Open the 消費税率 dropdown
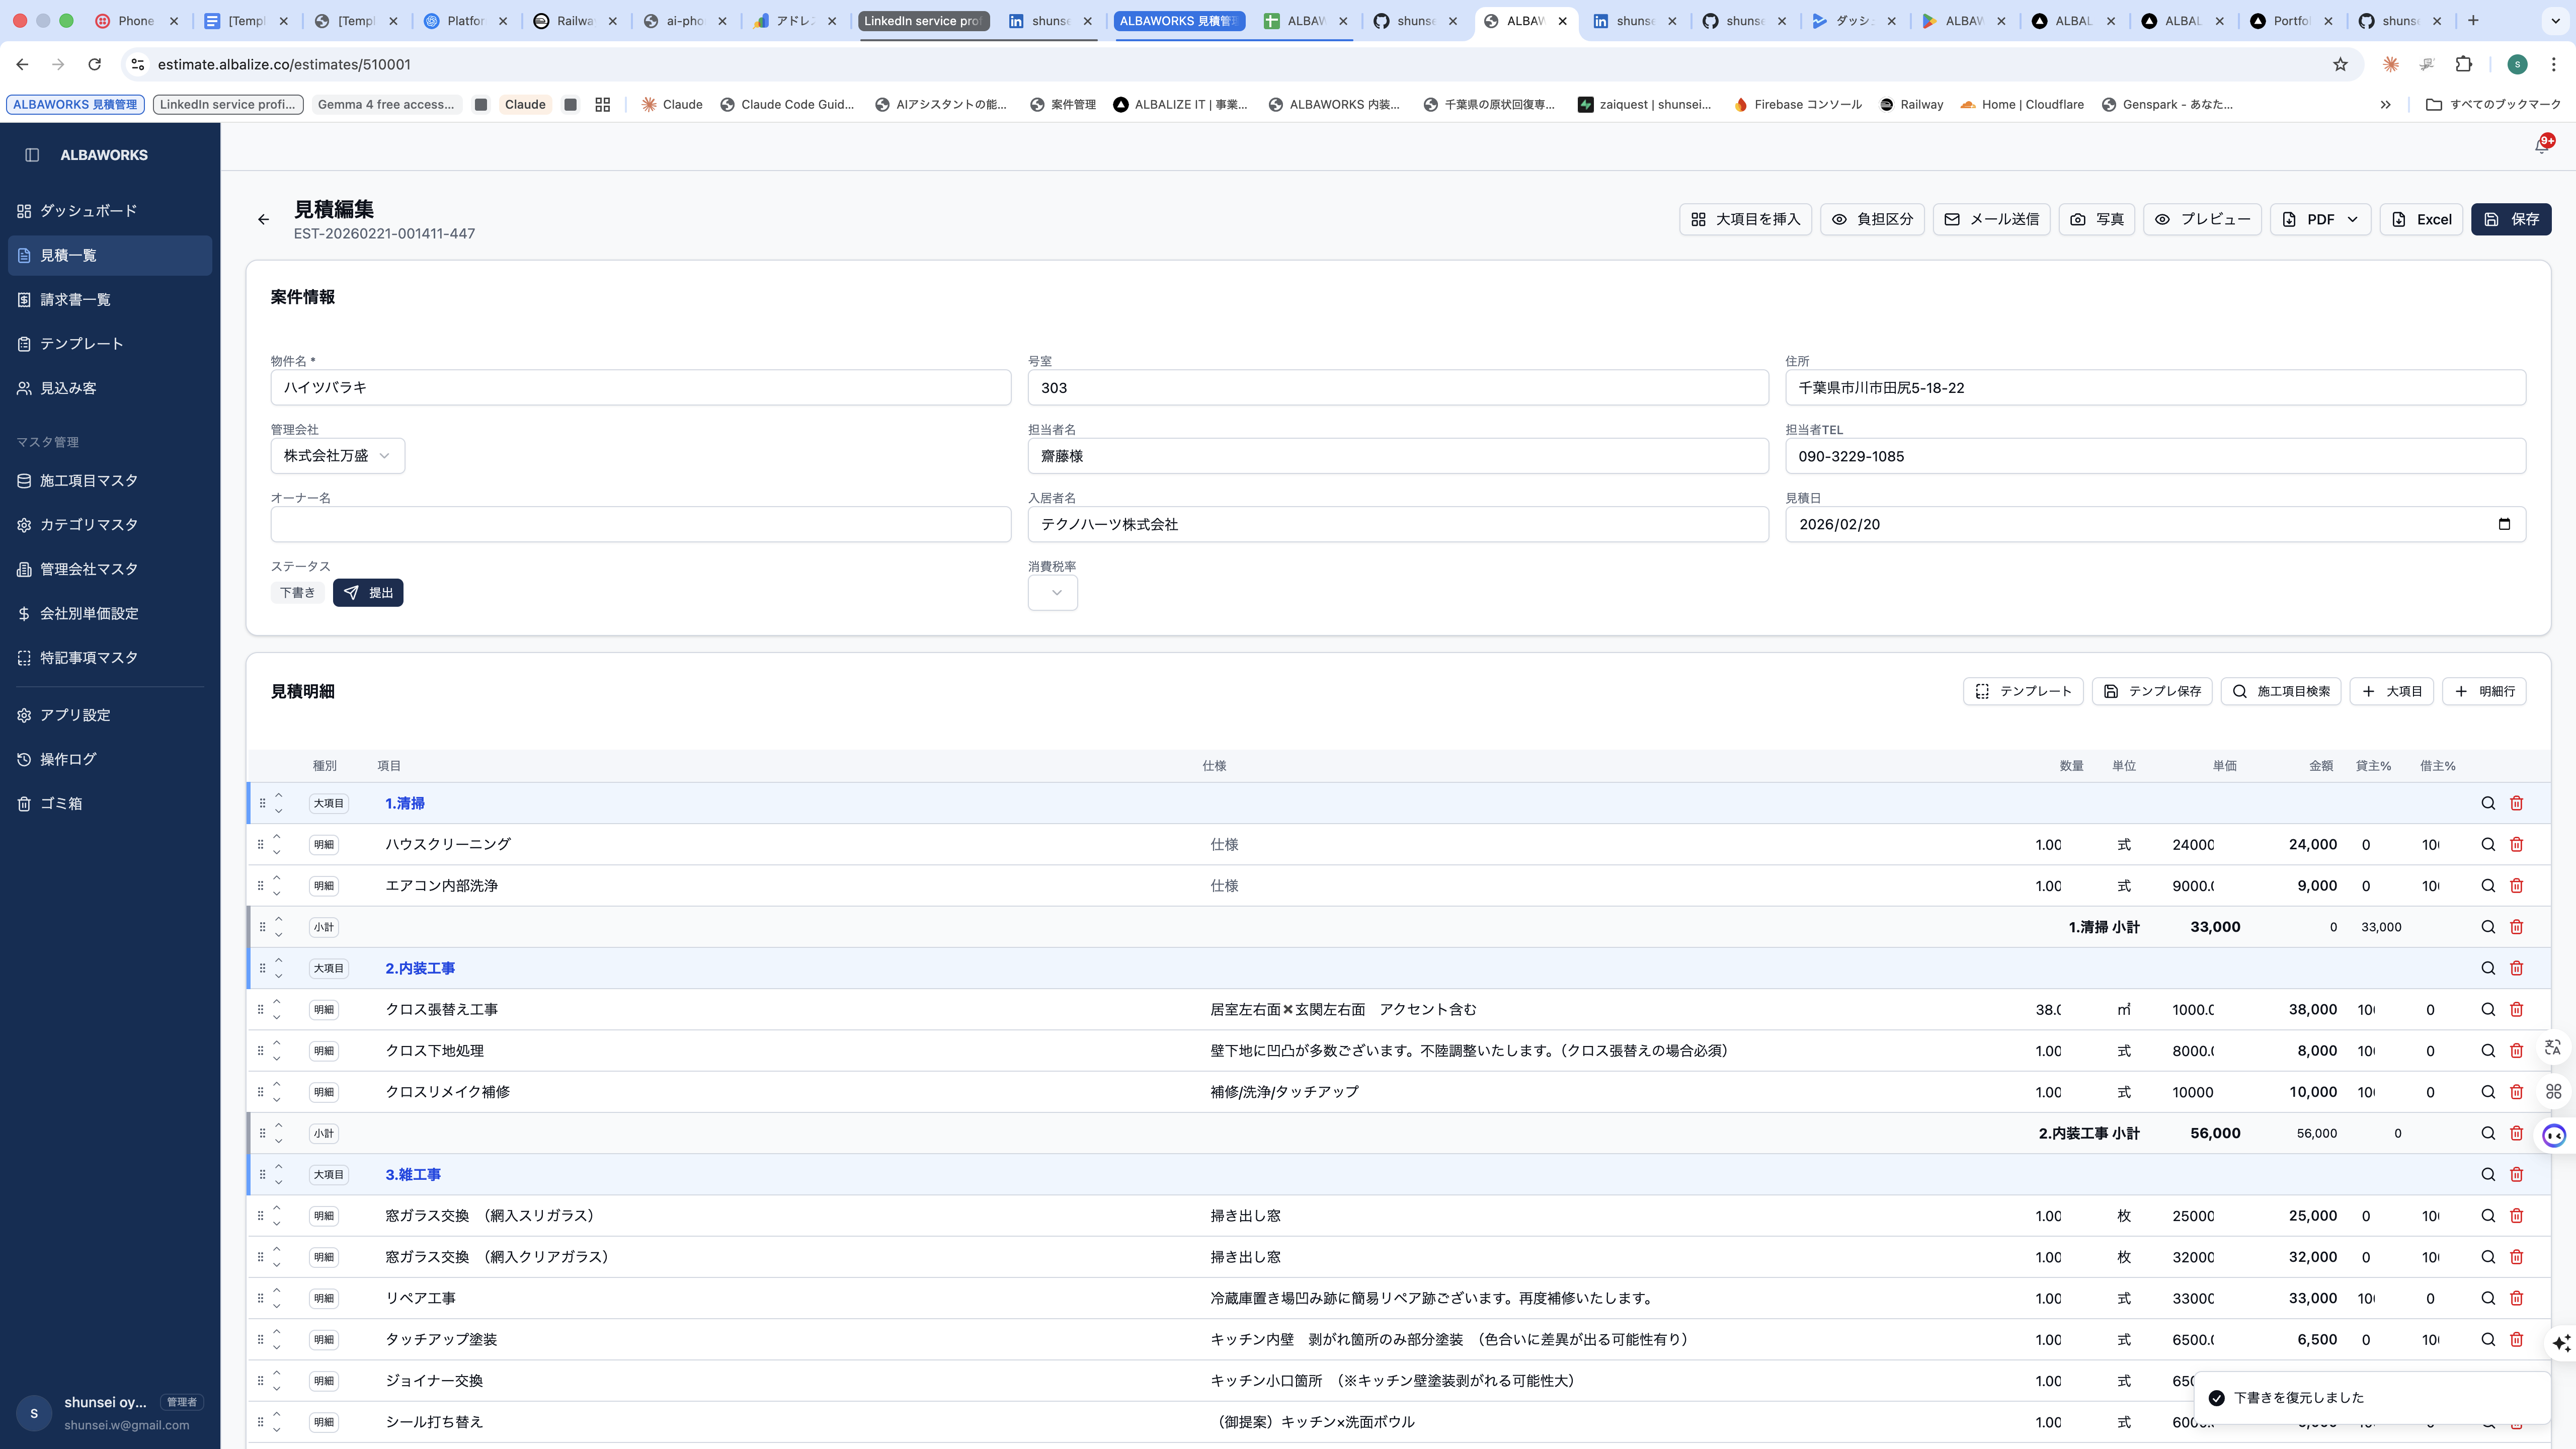Viewport: 2576px width, 1449px height. 1052,593
